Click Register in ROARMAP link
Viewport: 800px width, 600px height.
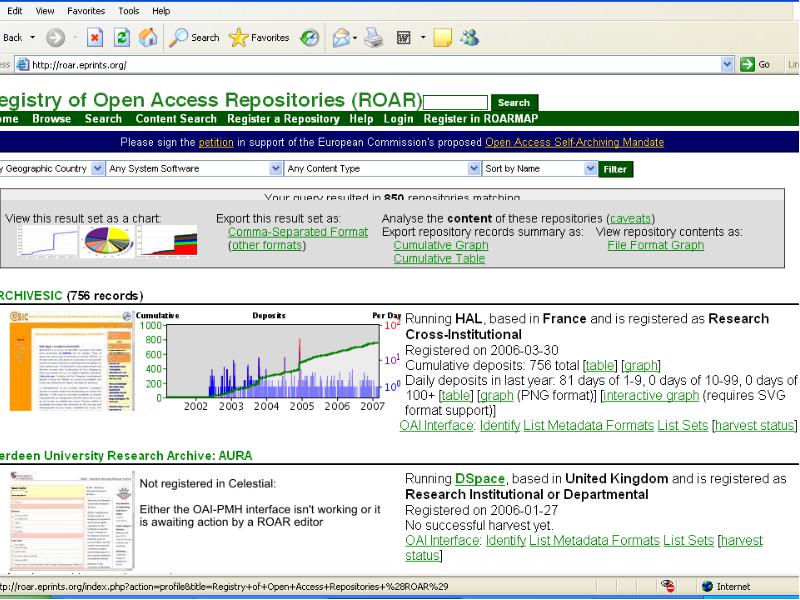pos(481,118)
